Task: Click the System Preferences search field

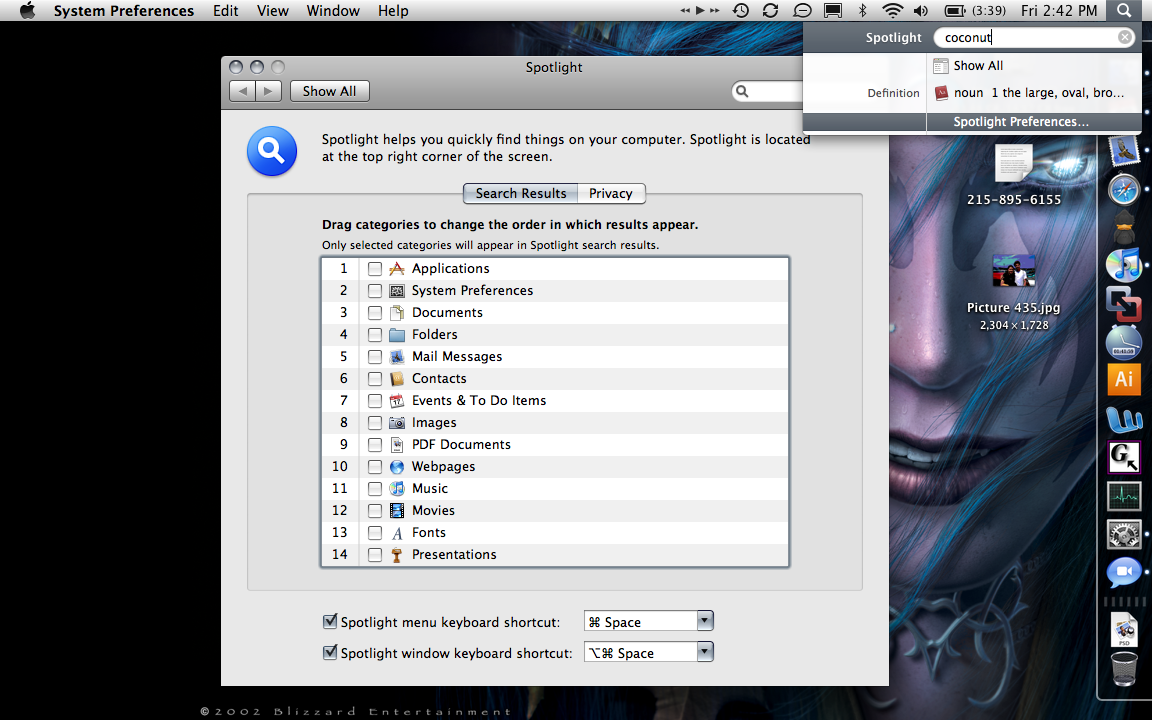Action: coord(768,91)
